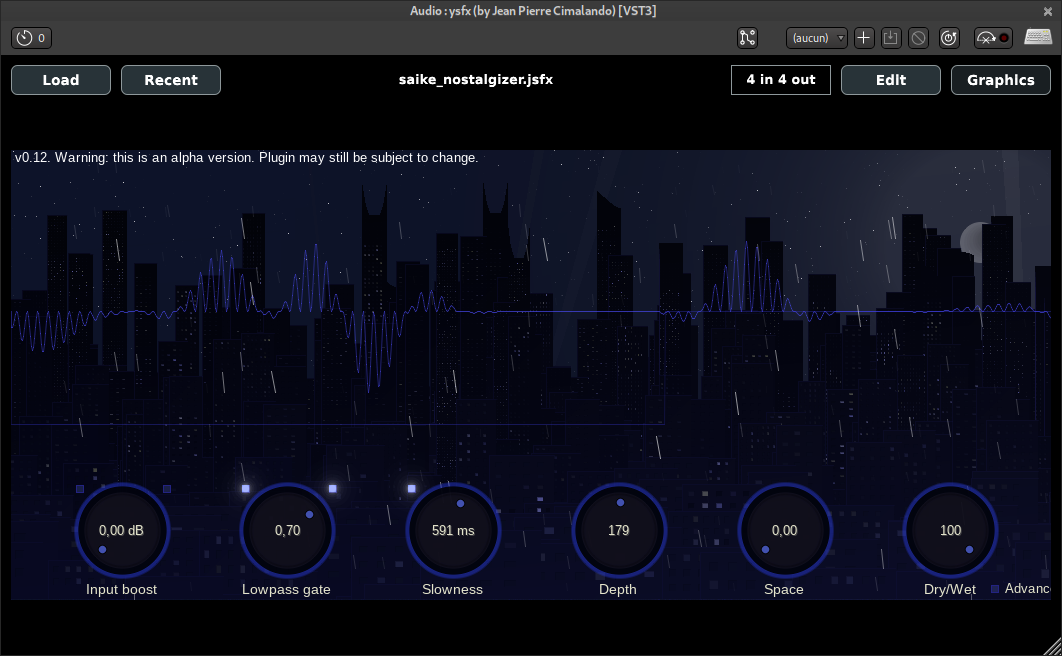The width and height of the screenshot is (1062, 656).
Task: Click the window resize grip corner
Action: 1053,647
